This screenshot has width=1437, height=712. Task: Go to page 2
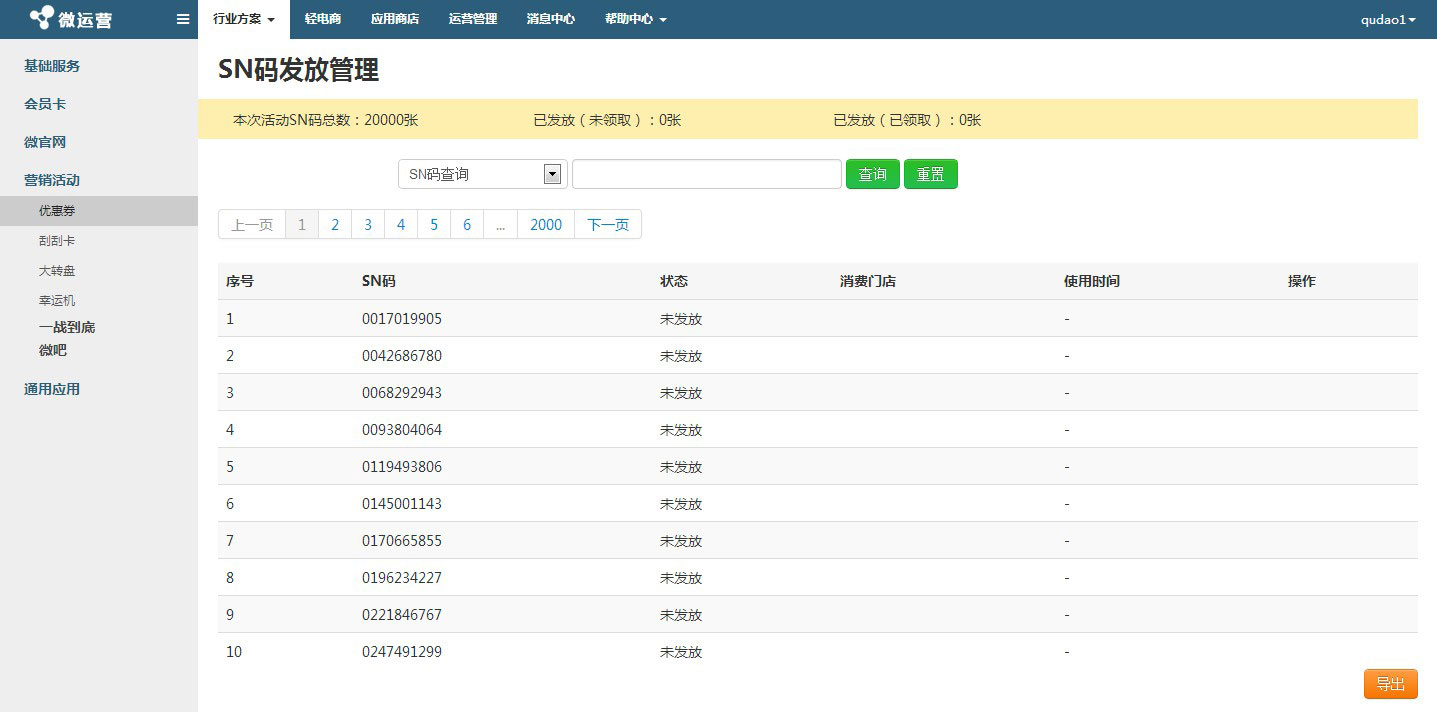(335, 224)
